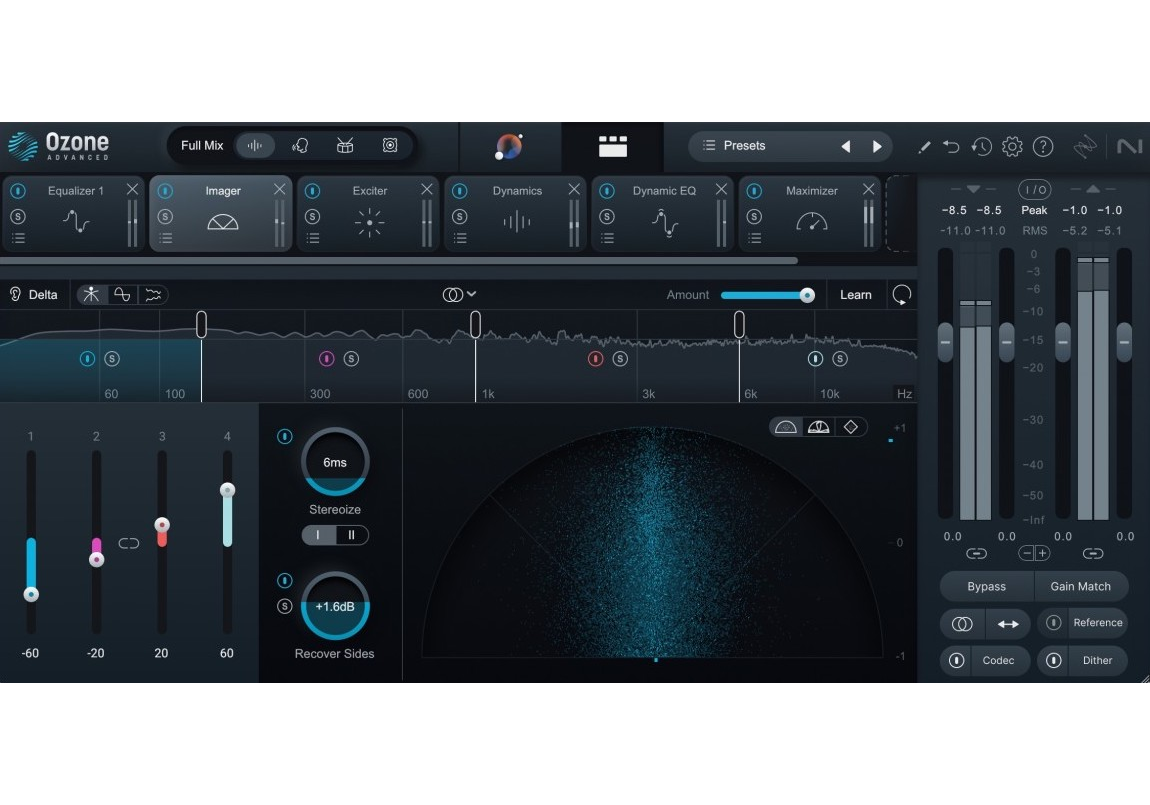Image resolution: width=1150 pixels, height=805 pixels.
Task: Click the input gain link icon
Action: [x=976, y=554]
